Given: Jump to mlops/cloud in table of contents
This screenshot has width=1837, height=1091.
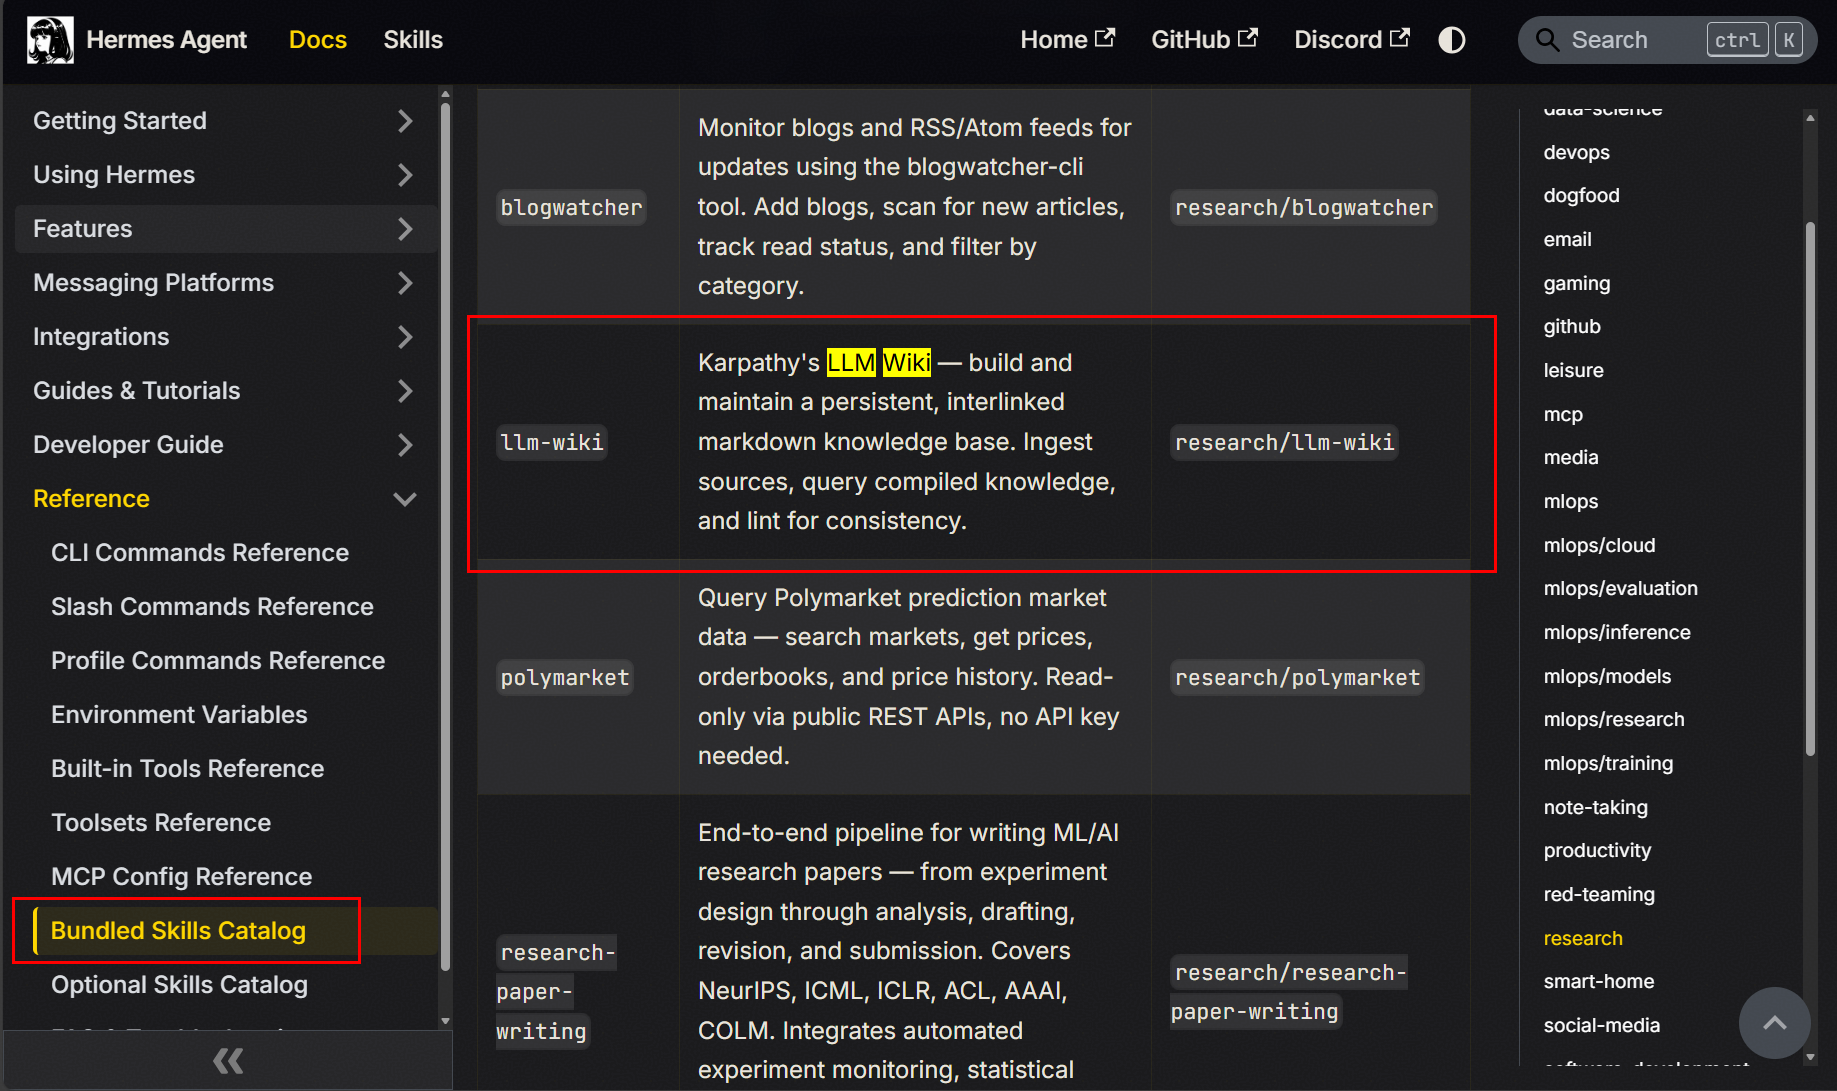Looking at the screenshot, I should point(1599,545).
